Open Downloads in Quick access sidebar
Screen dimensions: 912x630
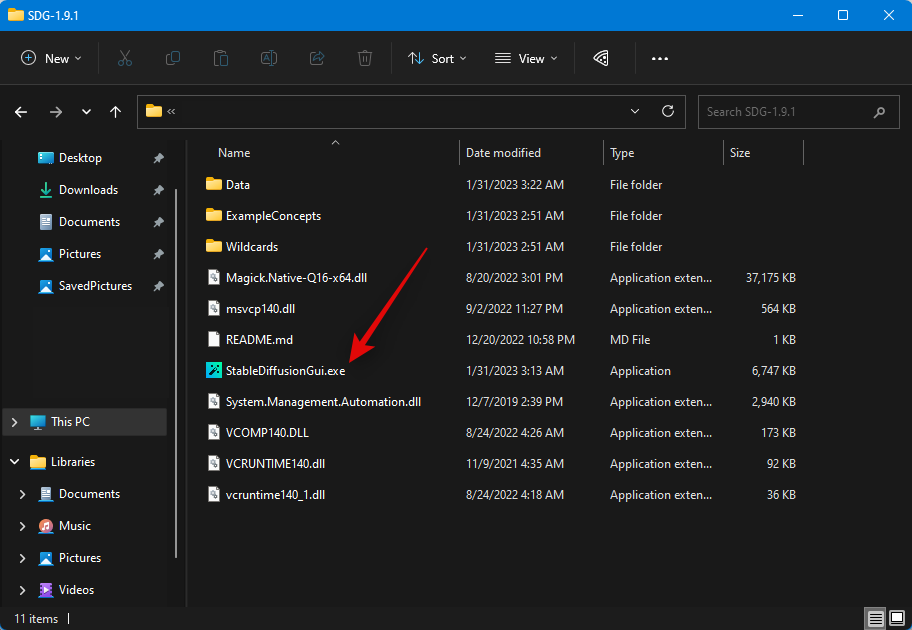point(88,190)
